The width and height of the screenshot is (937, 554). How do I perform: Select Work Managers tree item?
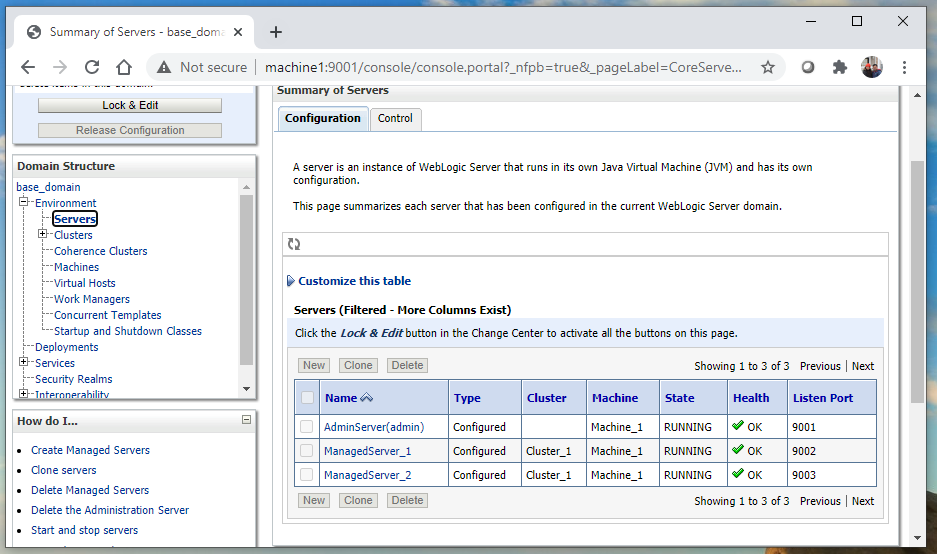(x=92, y=299)
